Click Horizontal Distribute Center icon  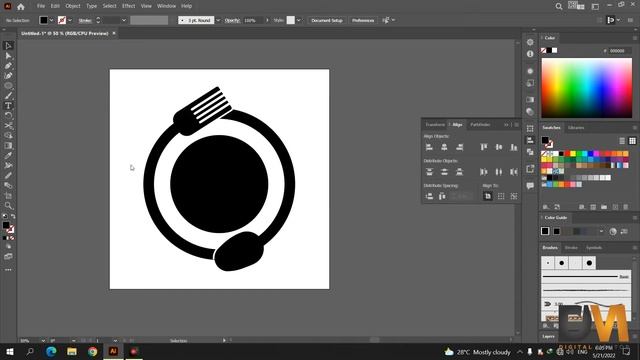pyautogui.click(x=499, y=172)
